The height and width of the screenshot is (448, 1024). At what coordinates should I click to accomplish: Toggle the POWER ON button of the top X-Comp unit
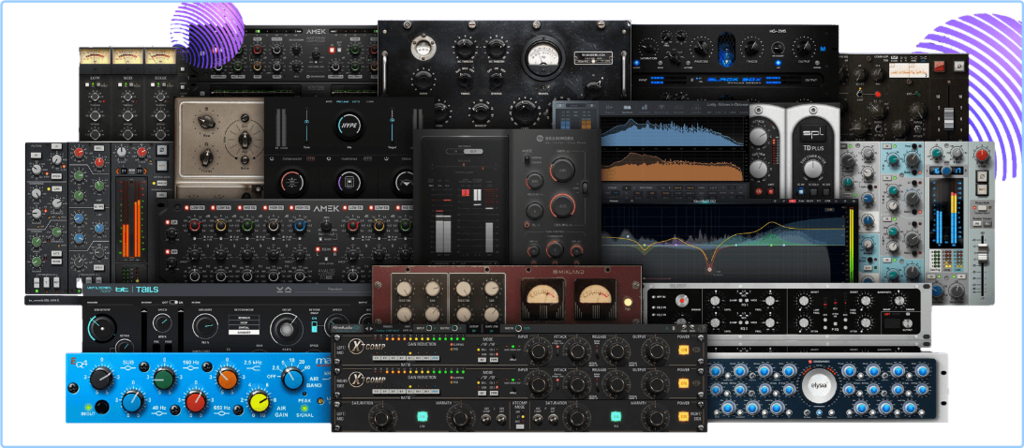coord(683,350)
